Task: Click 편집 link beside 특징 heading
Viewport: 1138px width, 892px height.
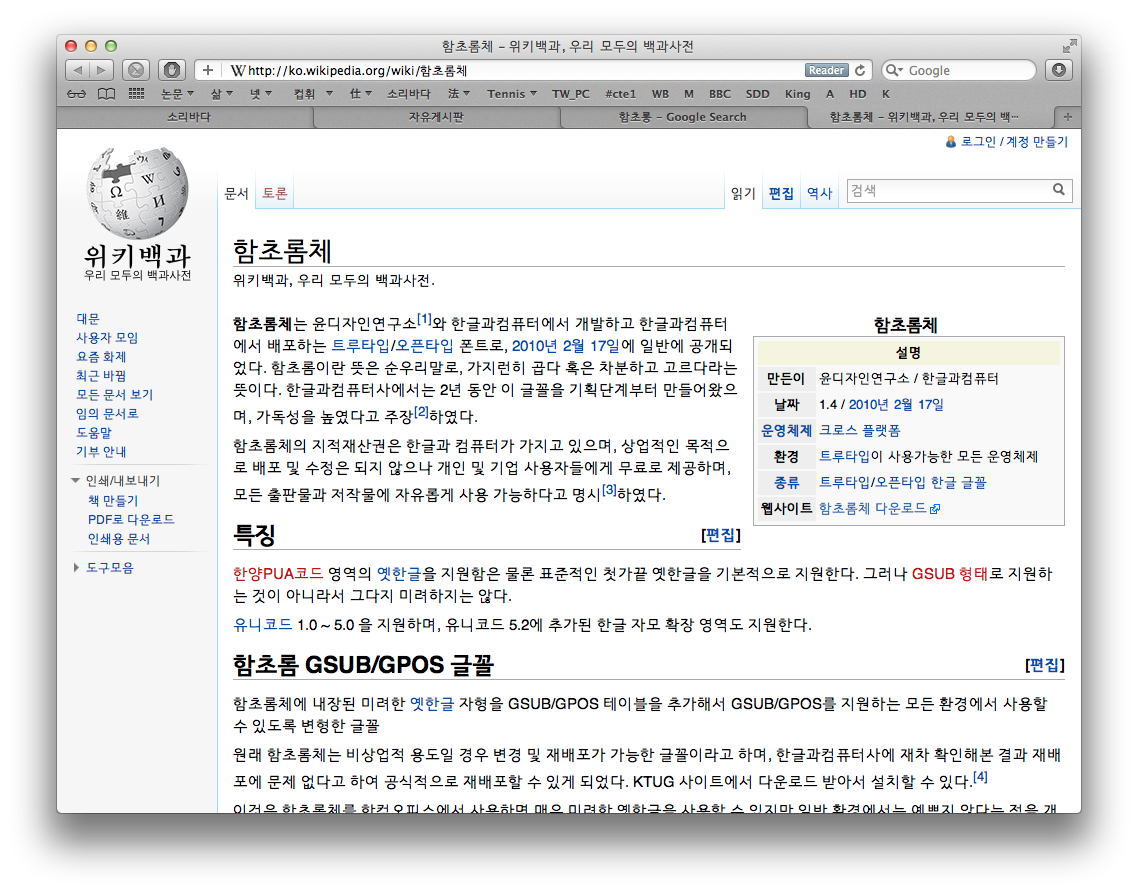Action: (x=720, y=535)
